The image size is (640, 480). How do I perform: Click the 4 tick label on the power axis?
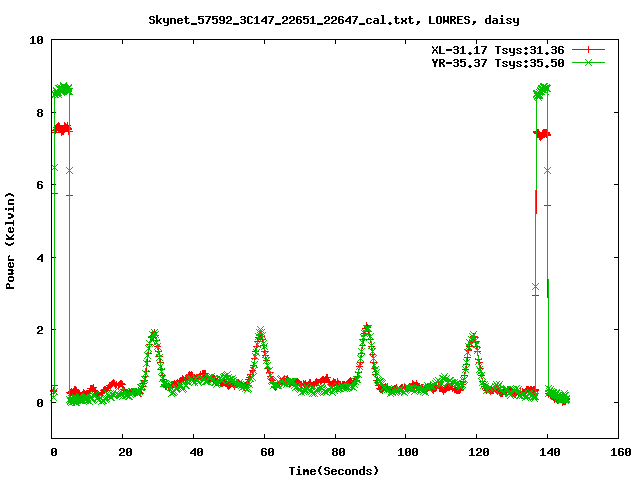tap(40, 258)
